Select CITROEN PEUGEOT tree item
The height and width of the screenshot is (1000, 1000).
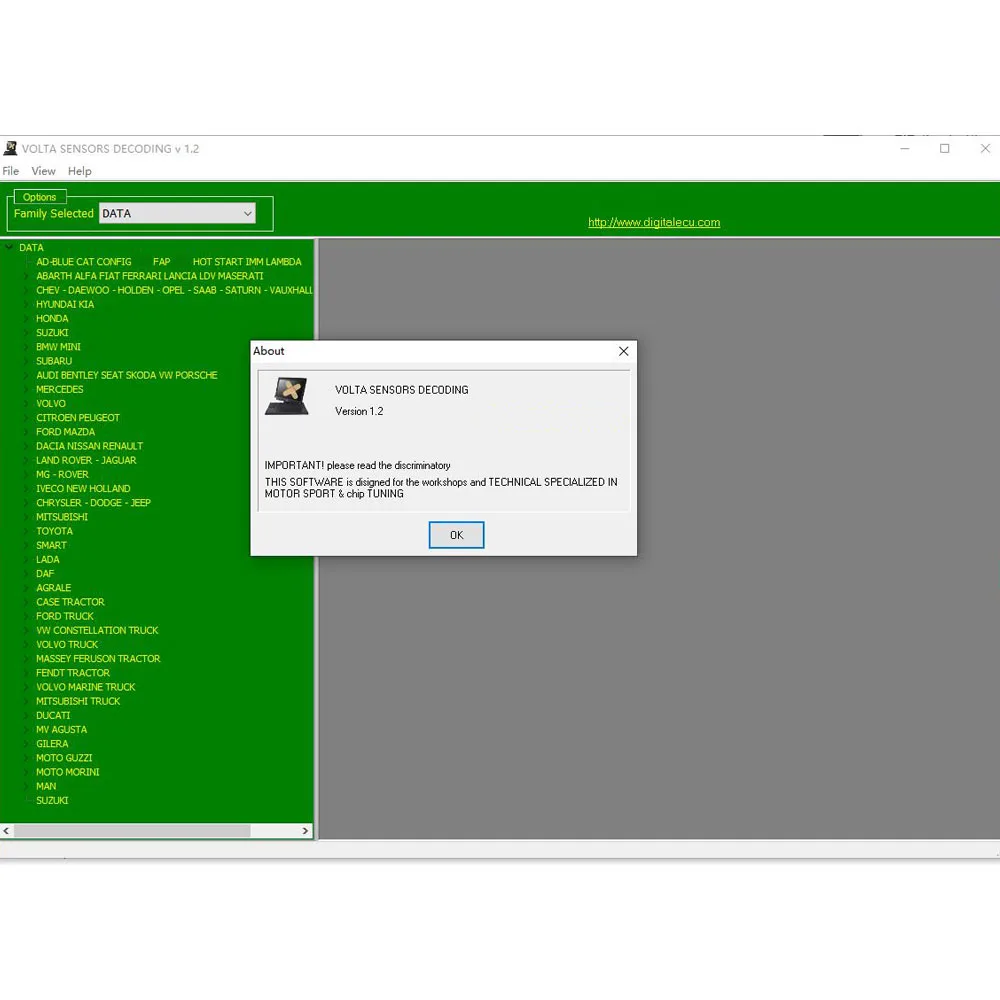coord(78,418)
